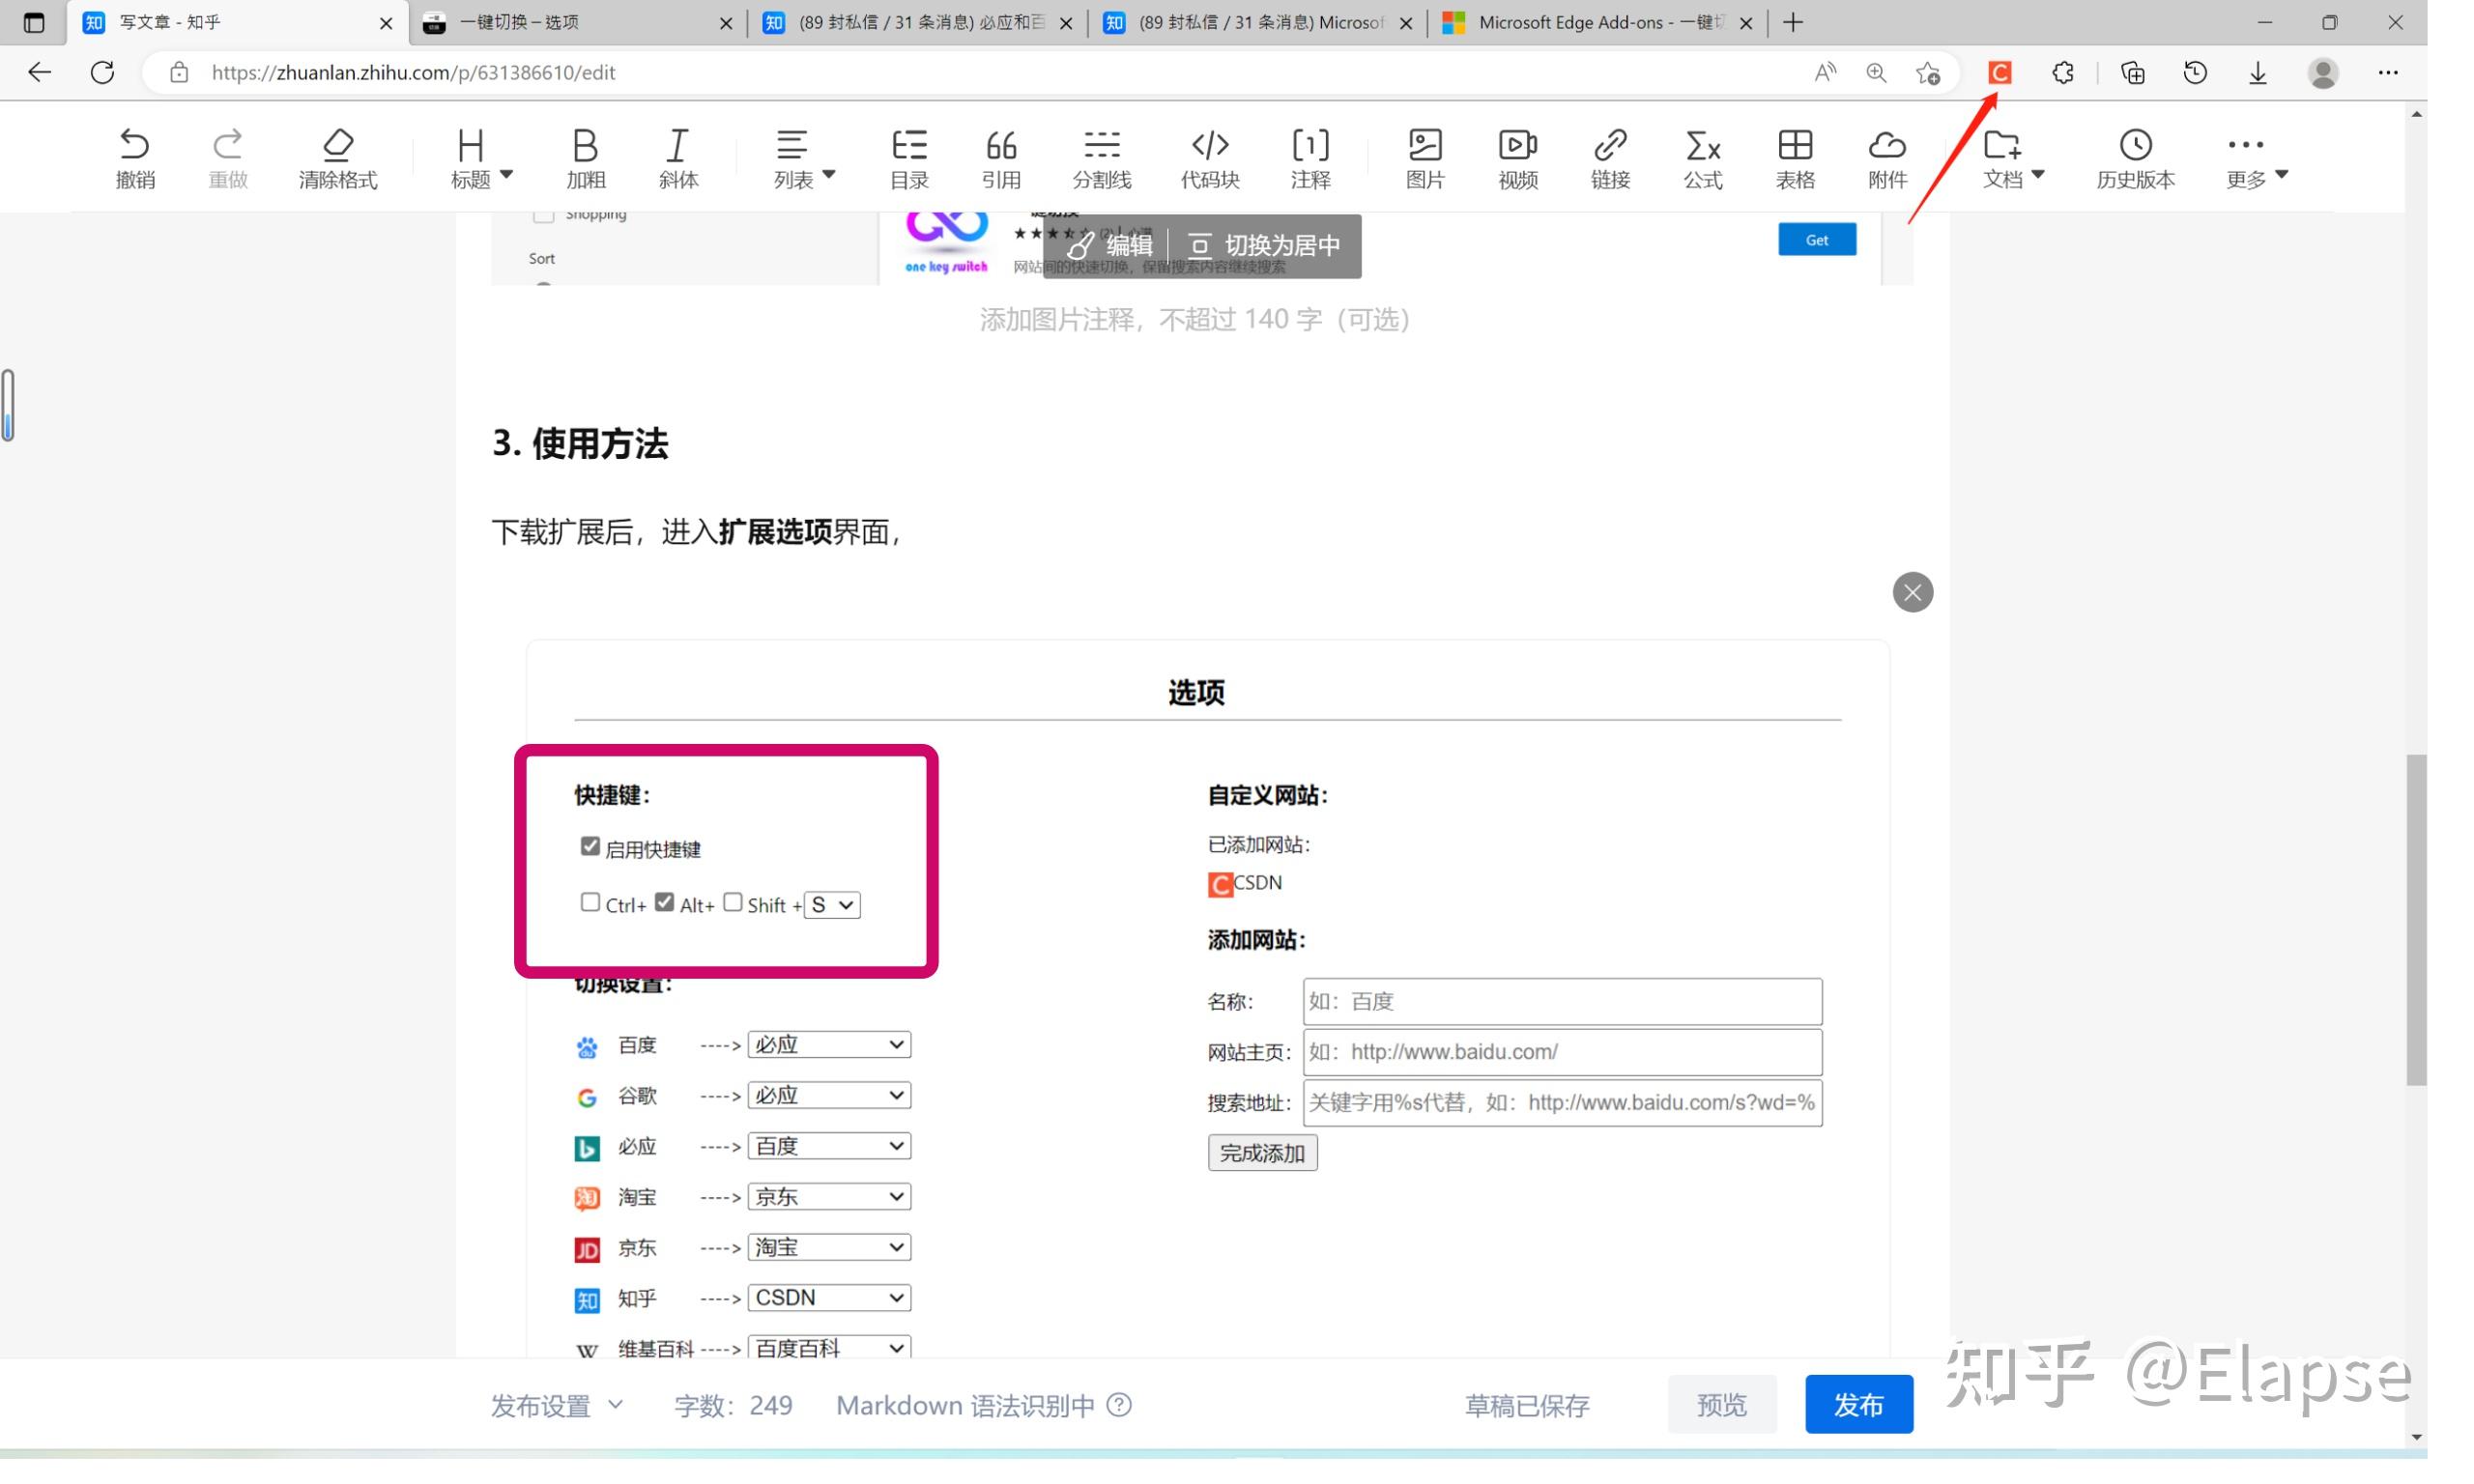2474x1484 pixels.
Task: Expand 发布设置 publish settings
Action: (557, 1405)
